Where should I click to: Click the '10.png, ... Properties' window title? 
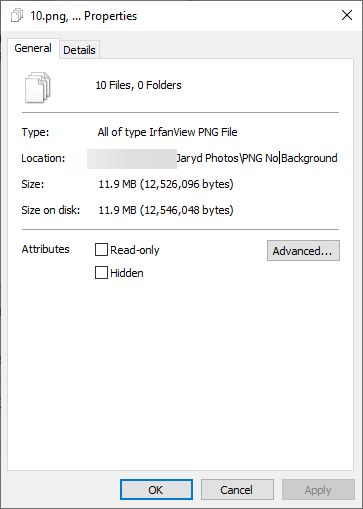(x=84, y=16)
